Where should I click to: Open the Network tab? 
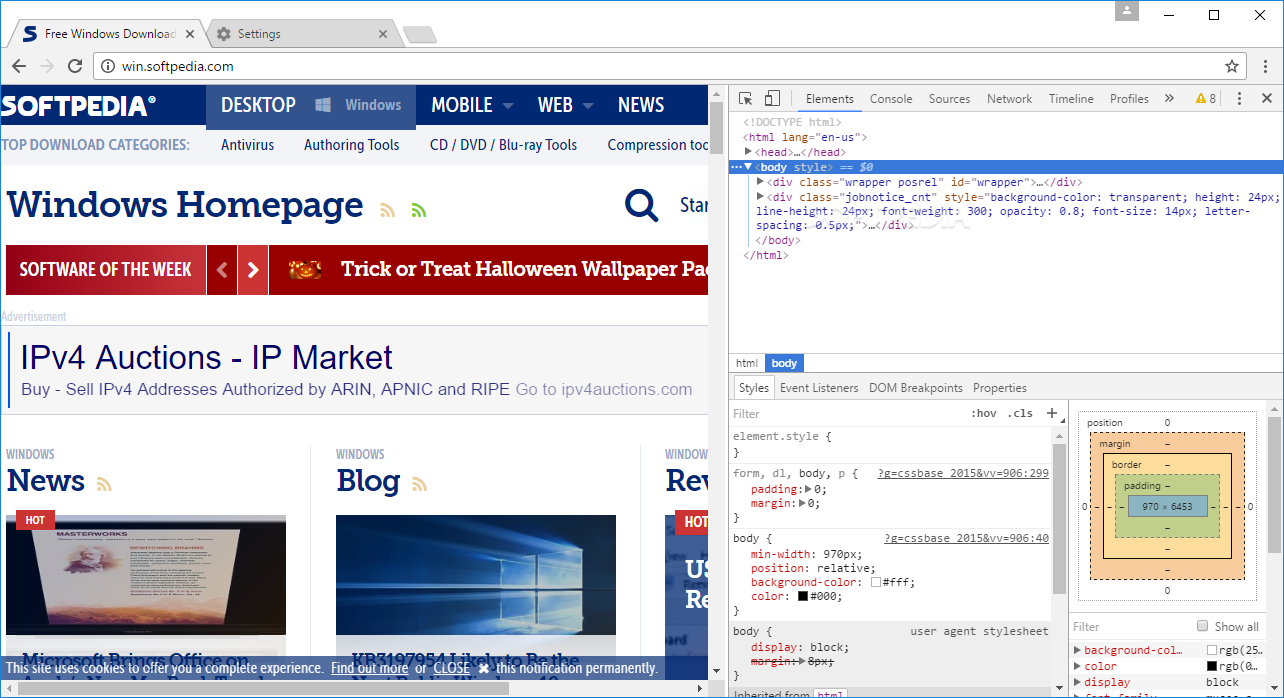tap(1009, 99)
